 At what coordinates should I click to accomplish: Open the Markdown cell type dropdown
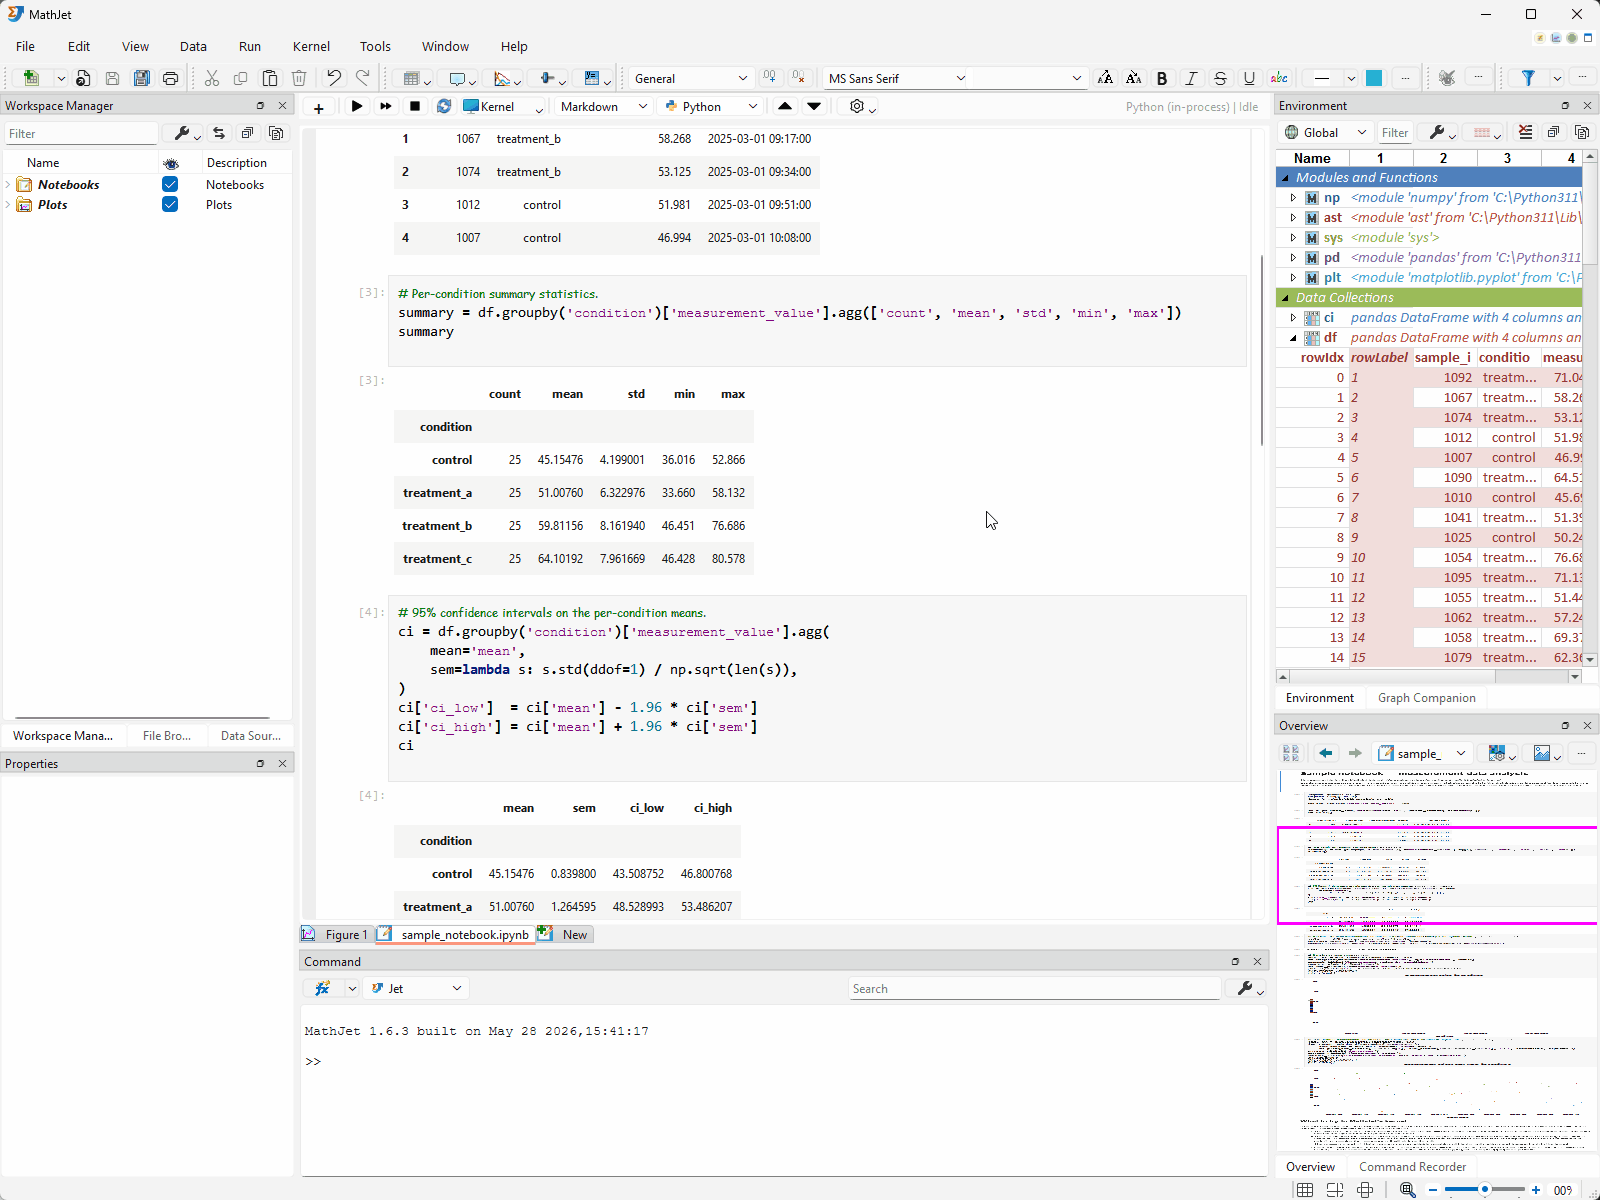point(603,106)
